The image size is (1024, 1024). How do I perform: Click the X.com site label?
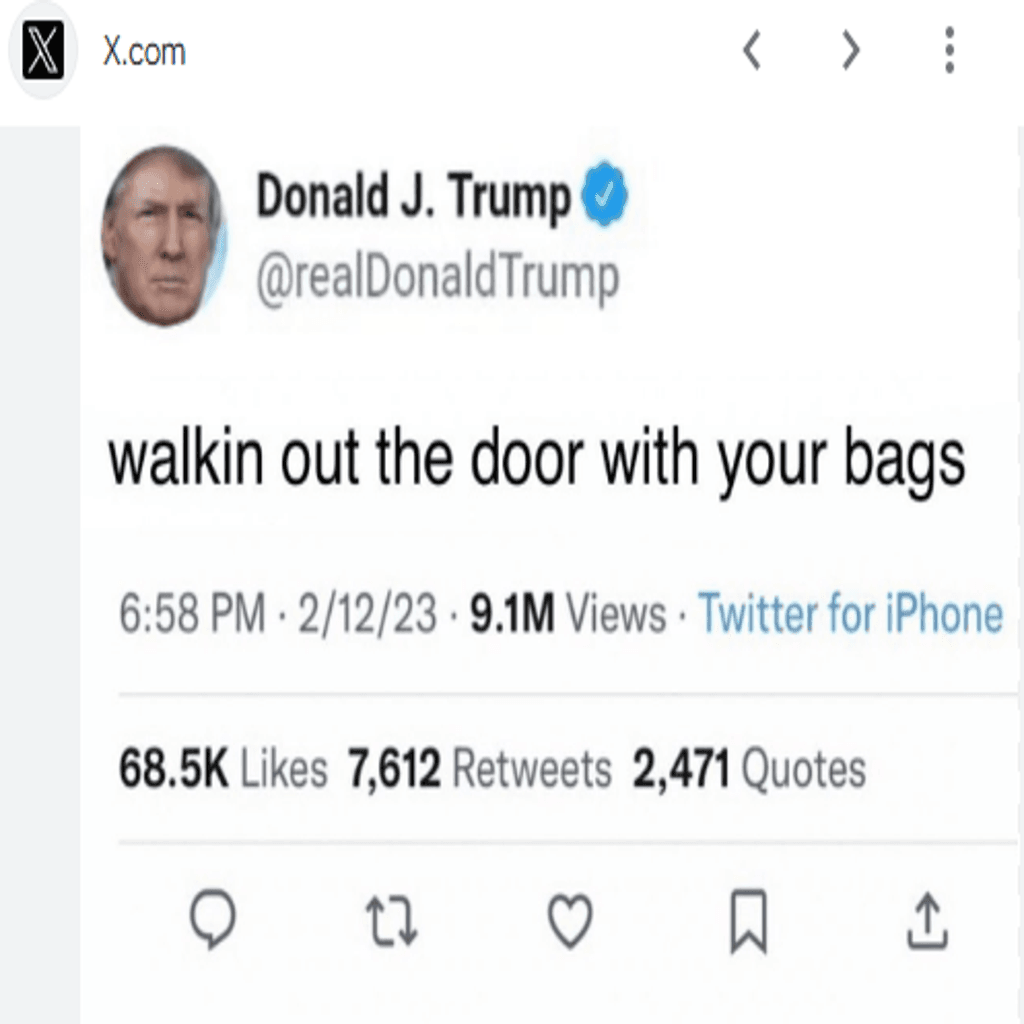point(144,52)
